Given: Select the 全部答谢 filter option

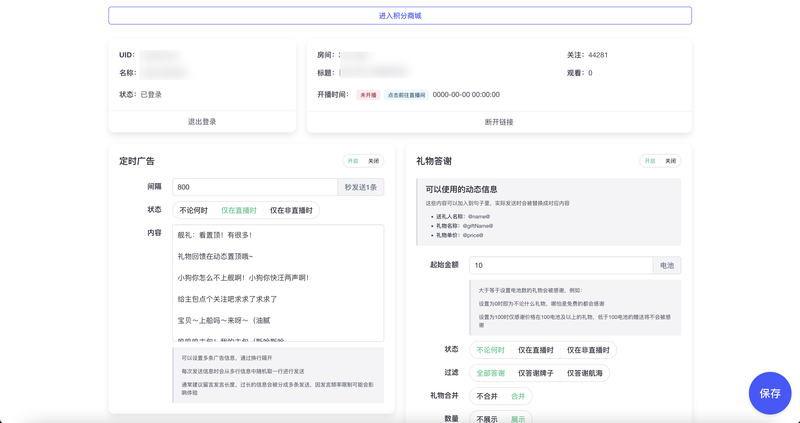Looking at the screenshot, I should tap(490, 374).
